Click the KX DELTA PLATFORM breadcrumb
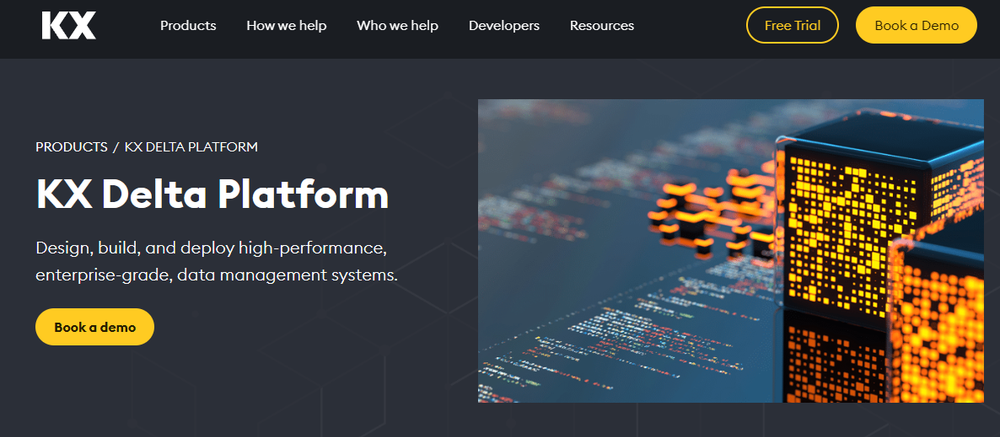Viewport: 1000px width, 437px height. pyautogui.click(x=191, y=147)
